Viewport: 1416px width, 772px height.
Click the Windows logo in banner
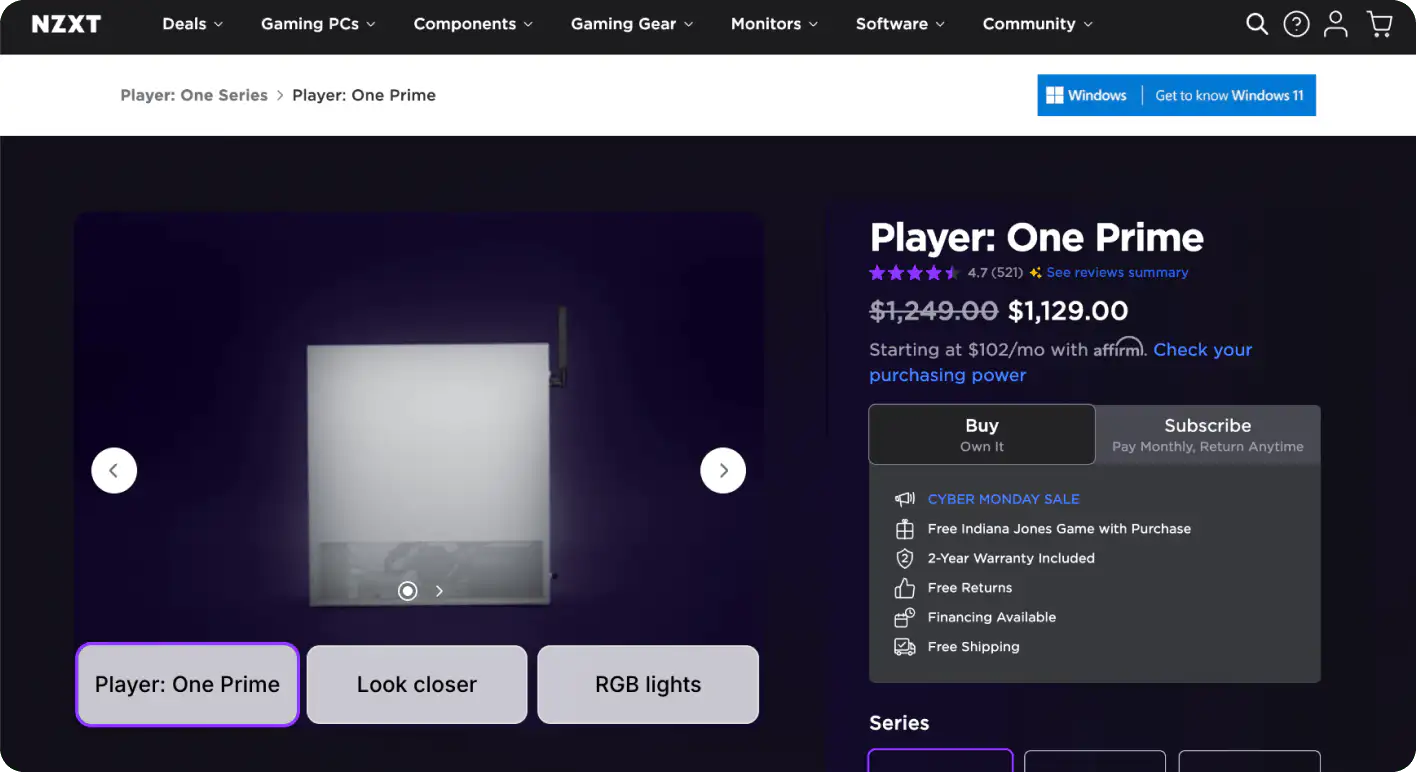point(1054,95)
